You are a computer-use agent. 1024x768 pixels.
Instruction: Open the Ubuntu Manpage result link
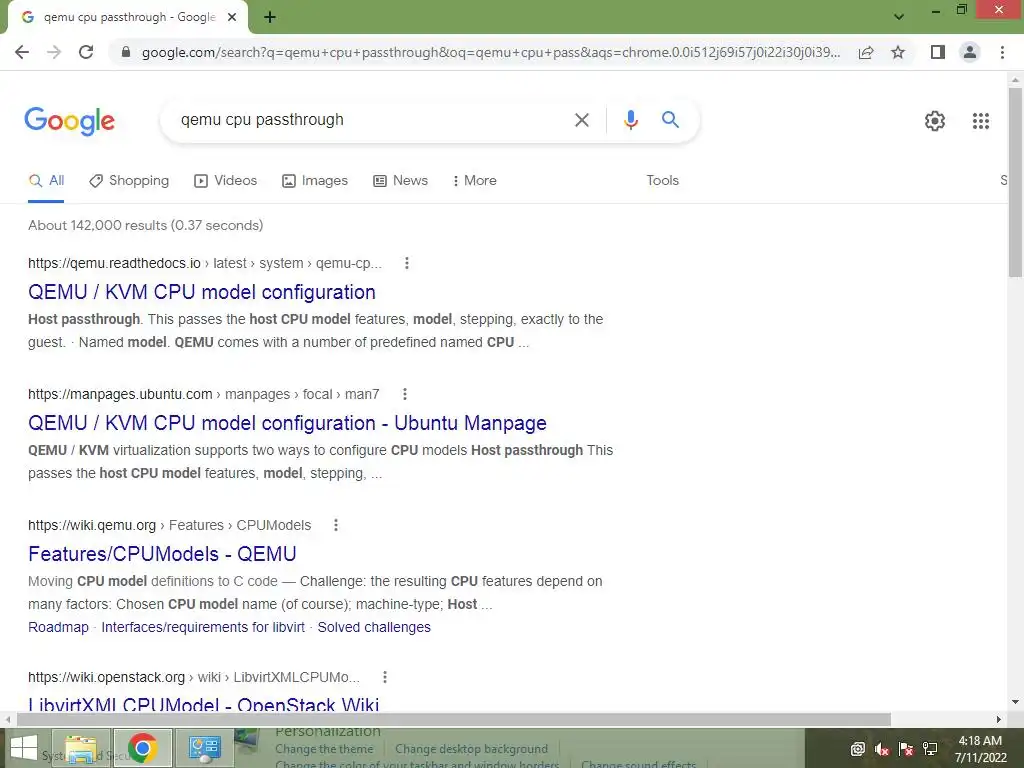pyautogui.click(x=287, y=424)
